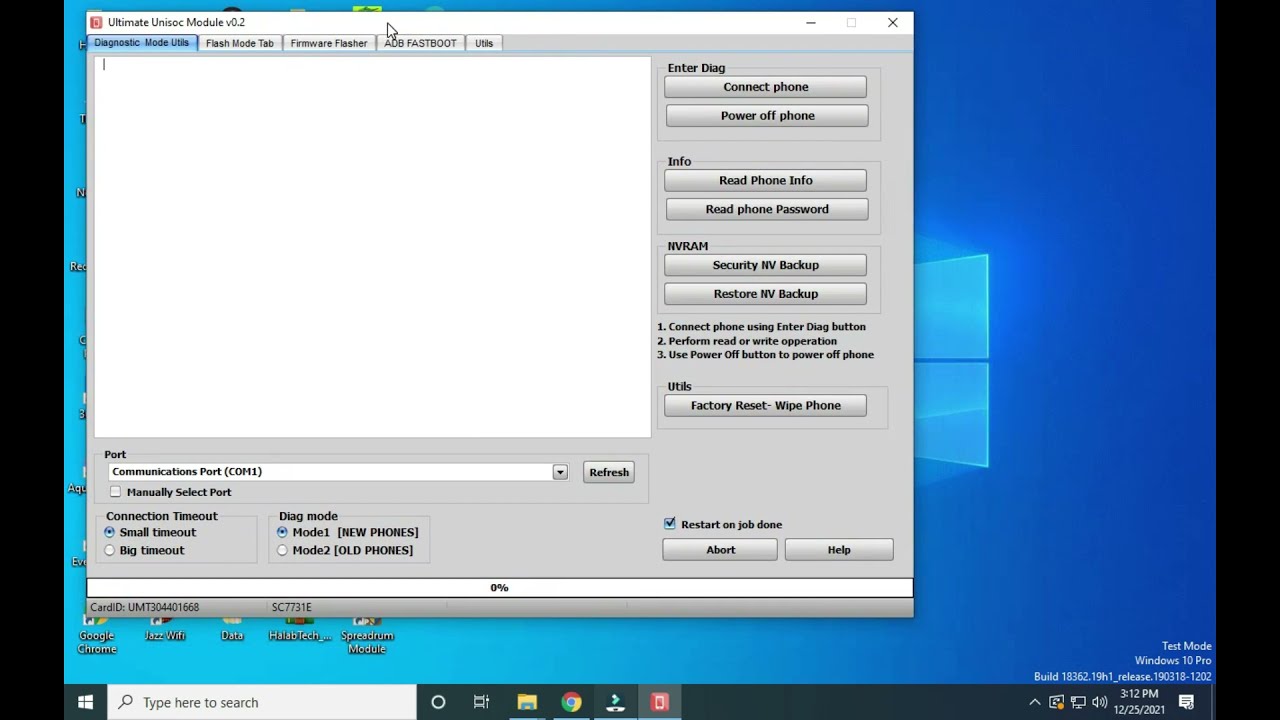
Task: Click the 0% progress bar
Action: [x=499, y=588]
